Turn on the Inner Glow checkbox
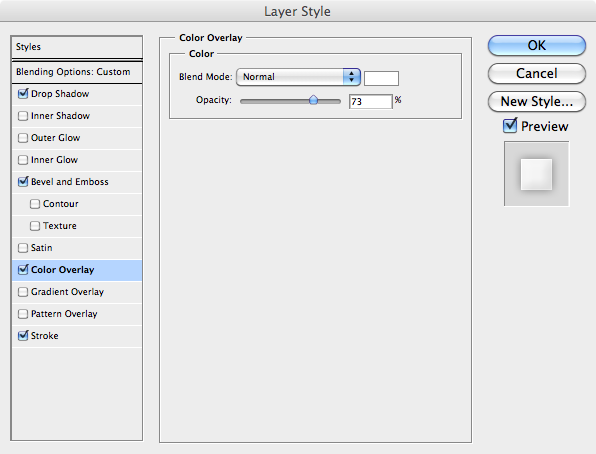 23,160
